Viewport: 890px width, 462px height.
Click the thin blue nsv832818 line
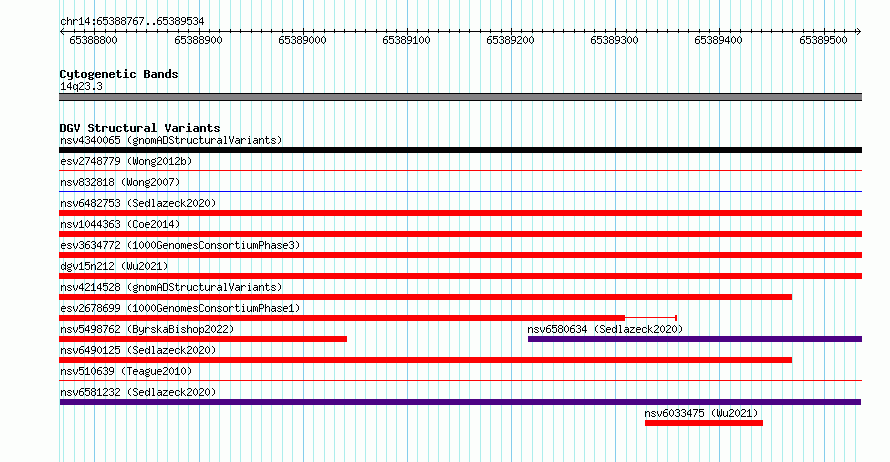click(460, 191)
